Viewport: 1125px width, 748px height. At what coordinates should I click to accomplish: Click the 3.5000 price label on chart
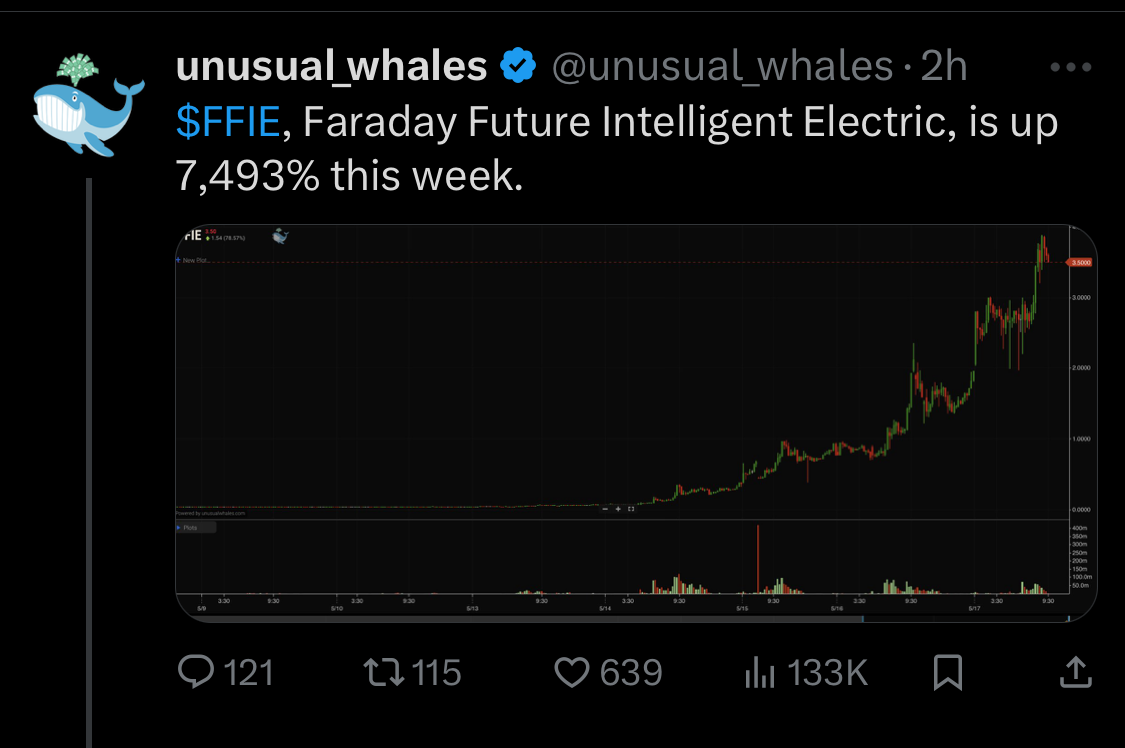click(x=1080, y=262)
